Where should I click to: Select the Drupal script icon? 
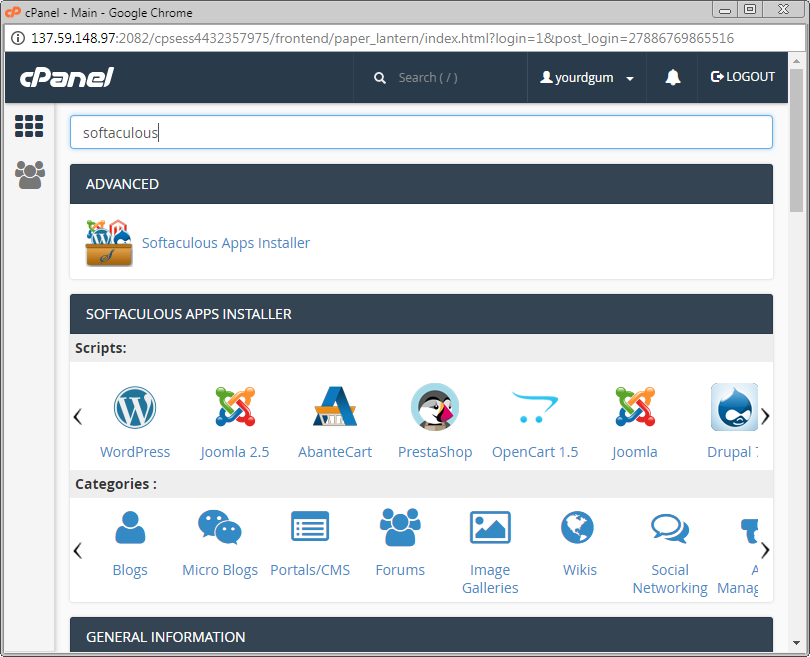(x=734, y=407)
